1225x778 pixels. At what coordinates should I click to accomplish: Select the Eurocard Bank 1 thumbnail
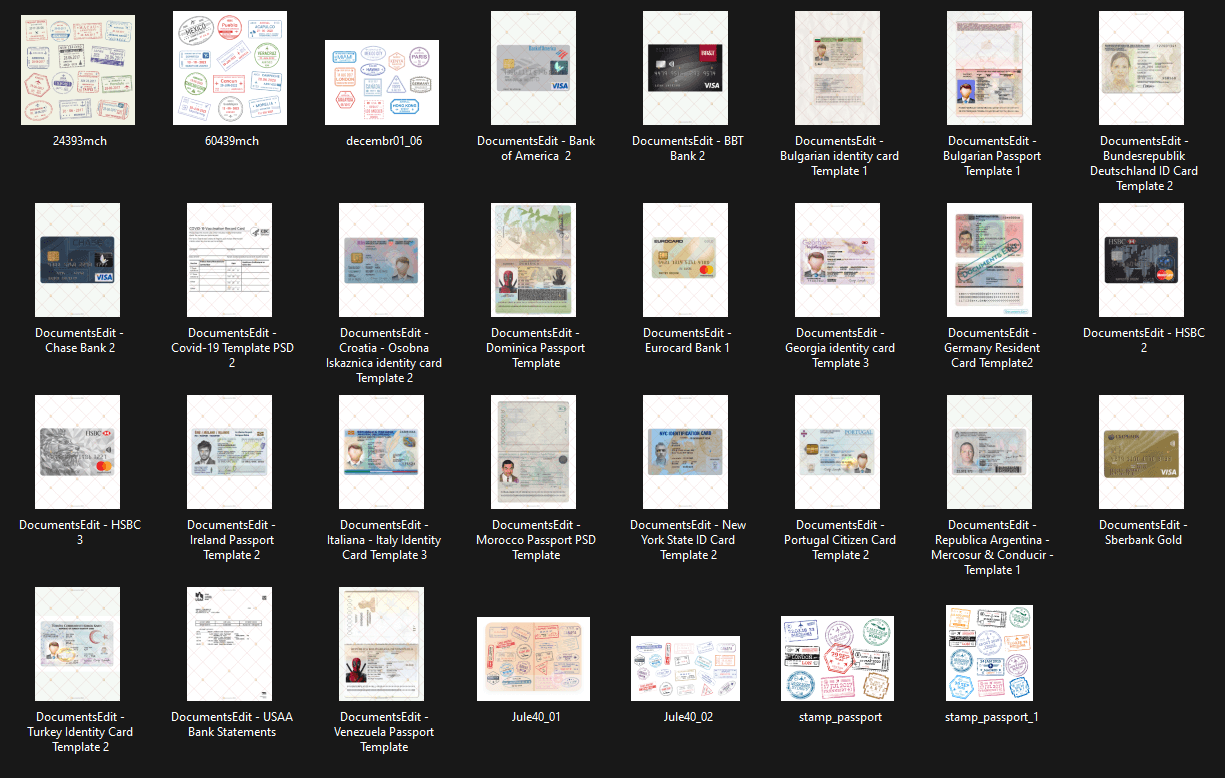[x=686, y=260]
